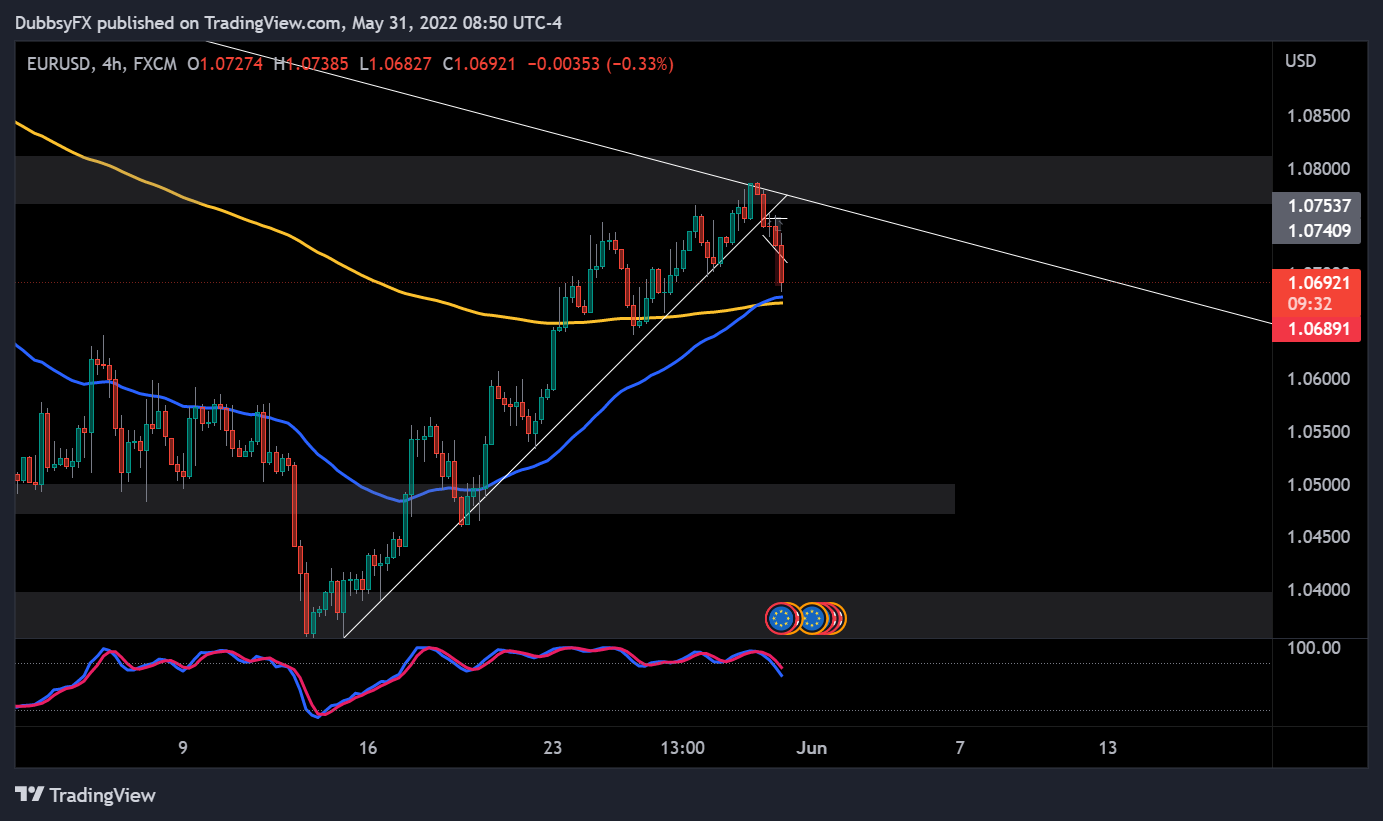Click the 1.05000 price axis label
Image resolution: width=1383 pixels, height=821 pixels.
point(1319,485)
